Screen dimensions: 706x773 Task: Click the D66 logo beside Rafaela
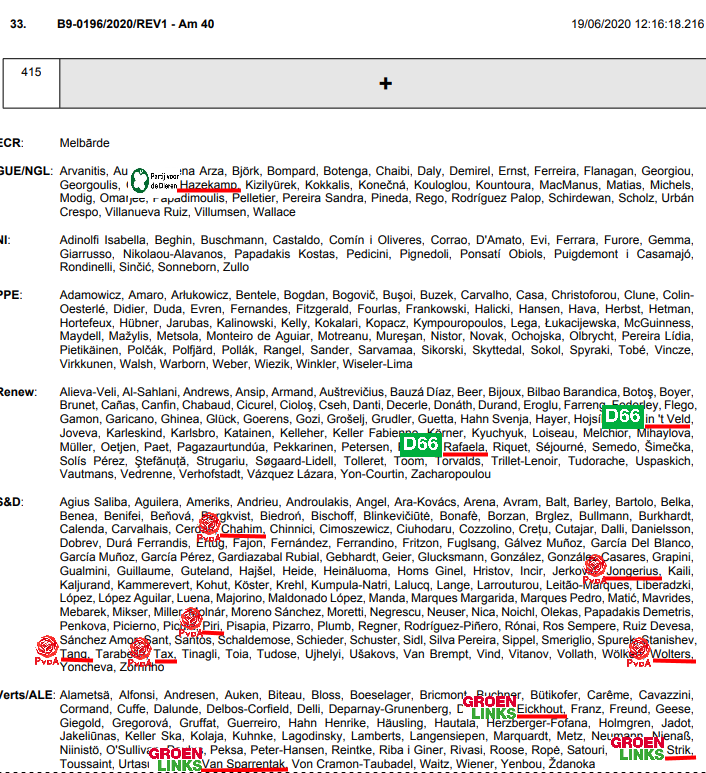[x=421, y=444]
